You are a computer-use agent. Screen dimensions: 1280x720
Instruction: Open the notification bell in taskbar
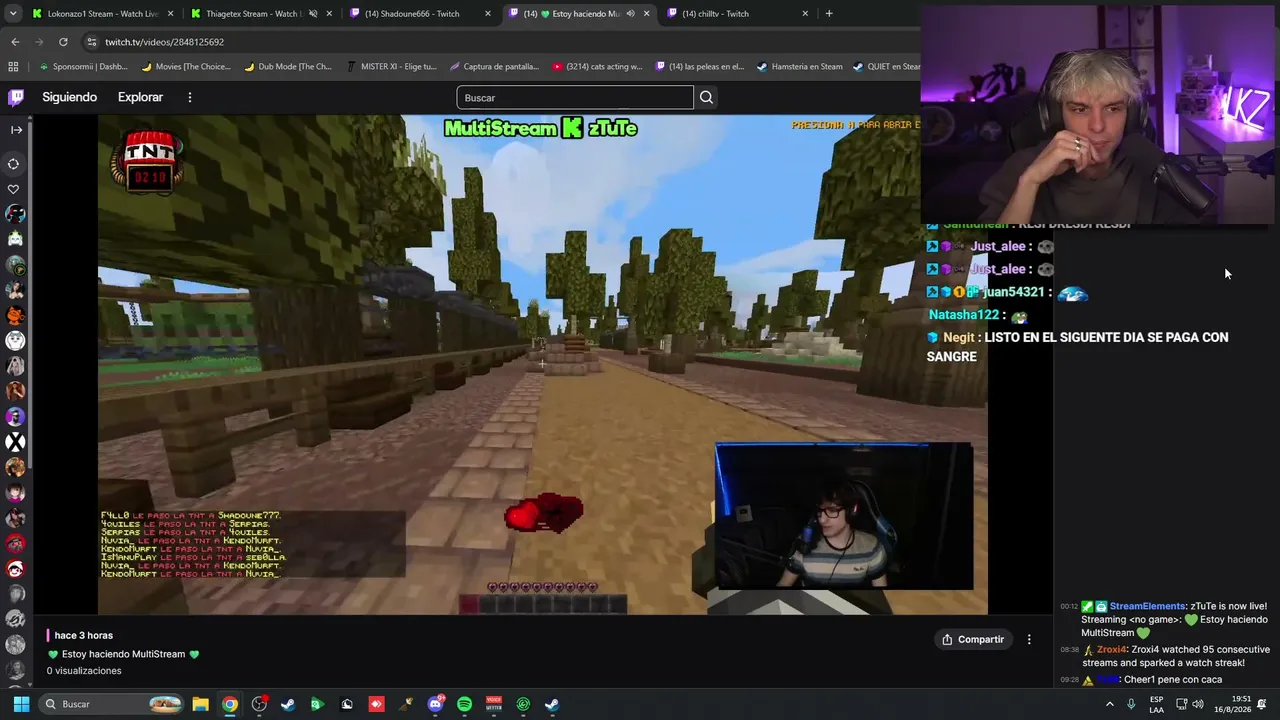pos(1262,704)
